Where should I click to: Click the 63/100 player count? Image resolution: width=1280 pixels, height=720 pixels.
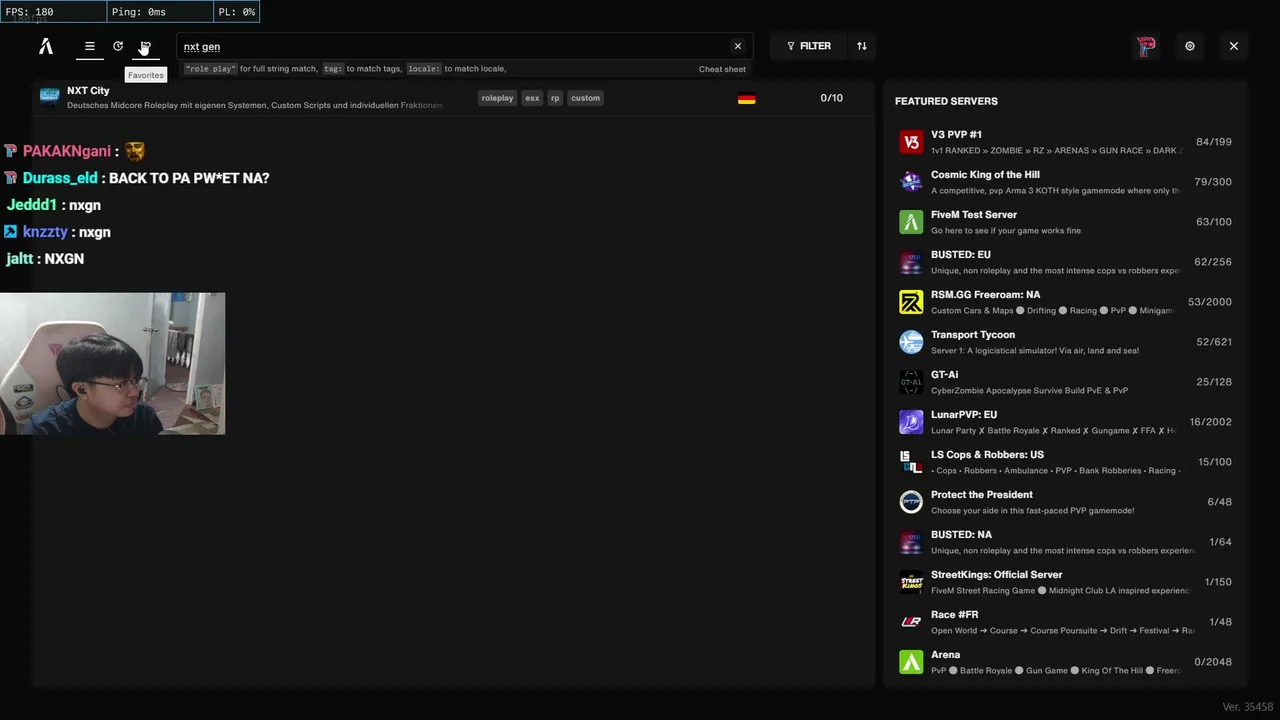pyautogui.click(x=1214, y=222)
